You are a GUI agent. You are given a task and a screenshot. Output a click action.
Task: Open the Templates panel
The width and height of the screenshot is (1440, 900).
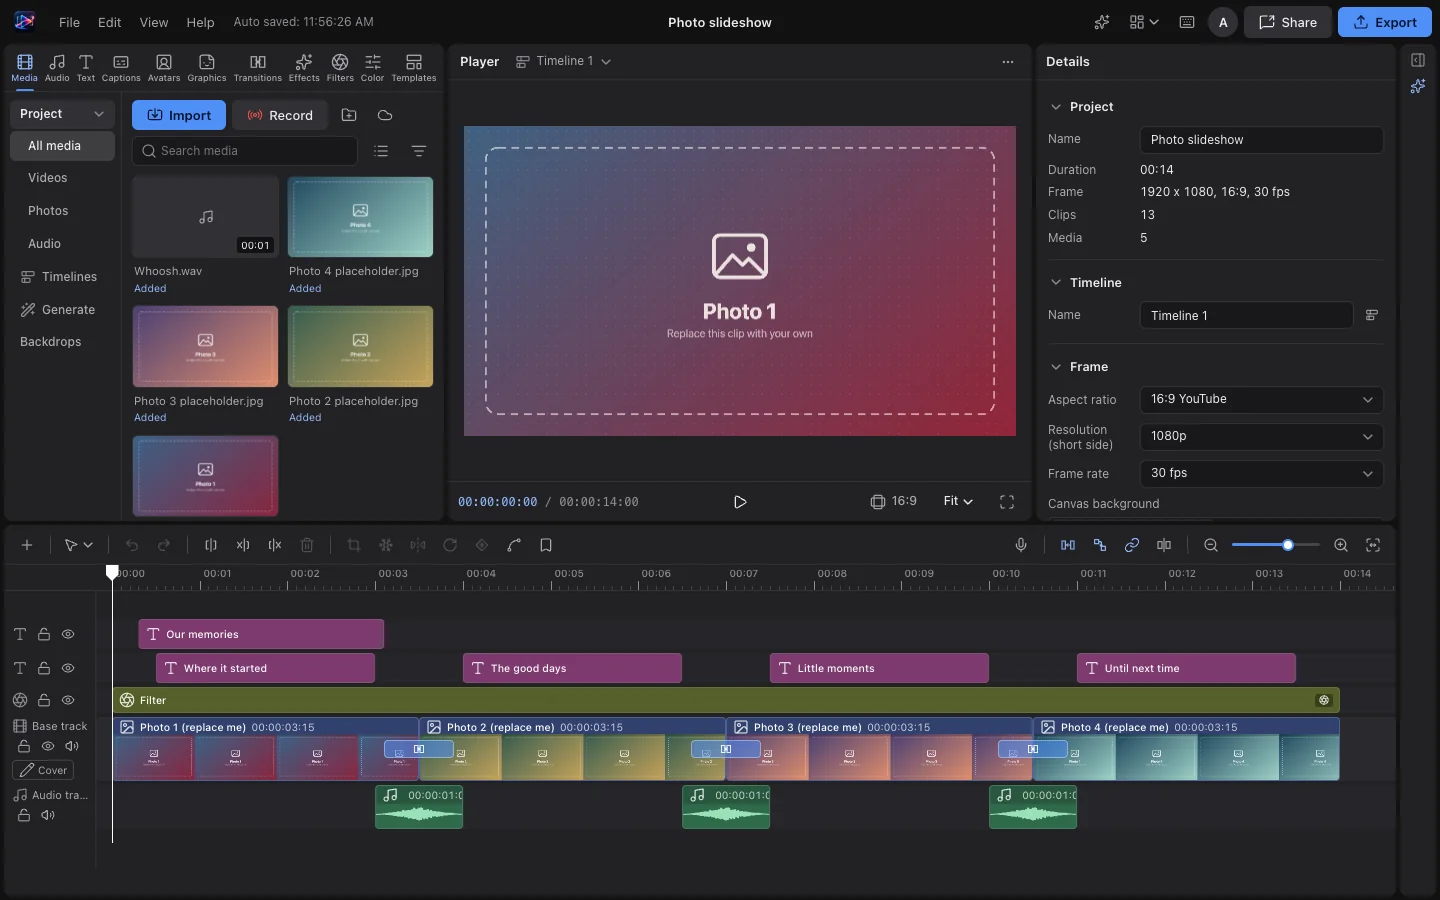coord(414,68)
